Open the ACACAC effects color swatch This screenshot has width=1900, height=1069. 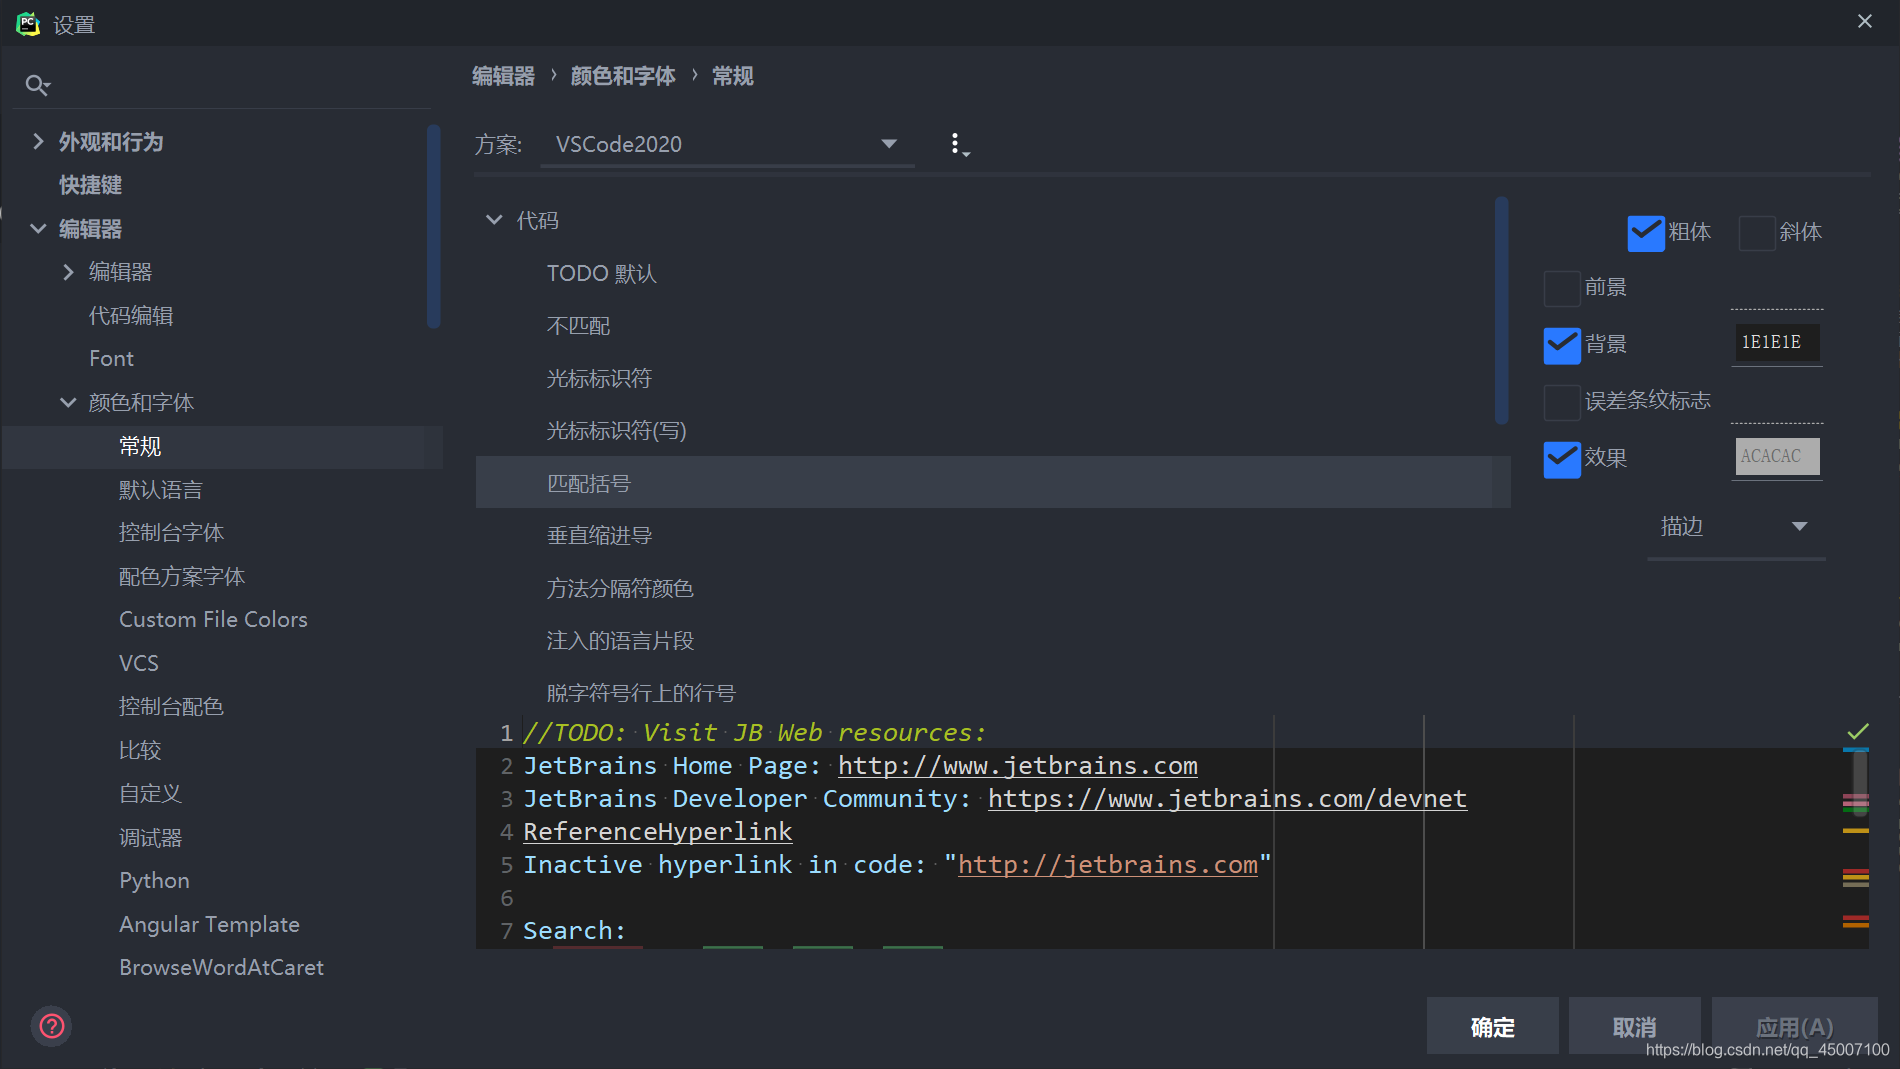1776,457
